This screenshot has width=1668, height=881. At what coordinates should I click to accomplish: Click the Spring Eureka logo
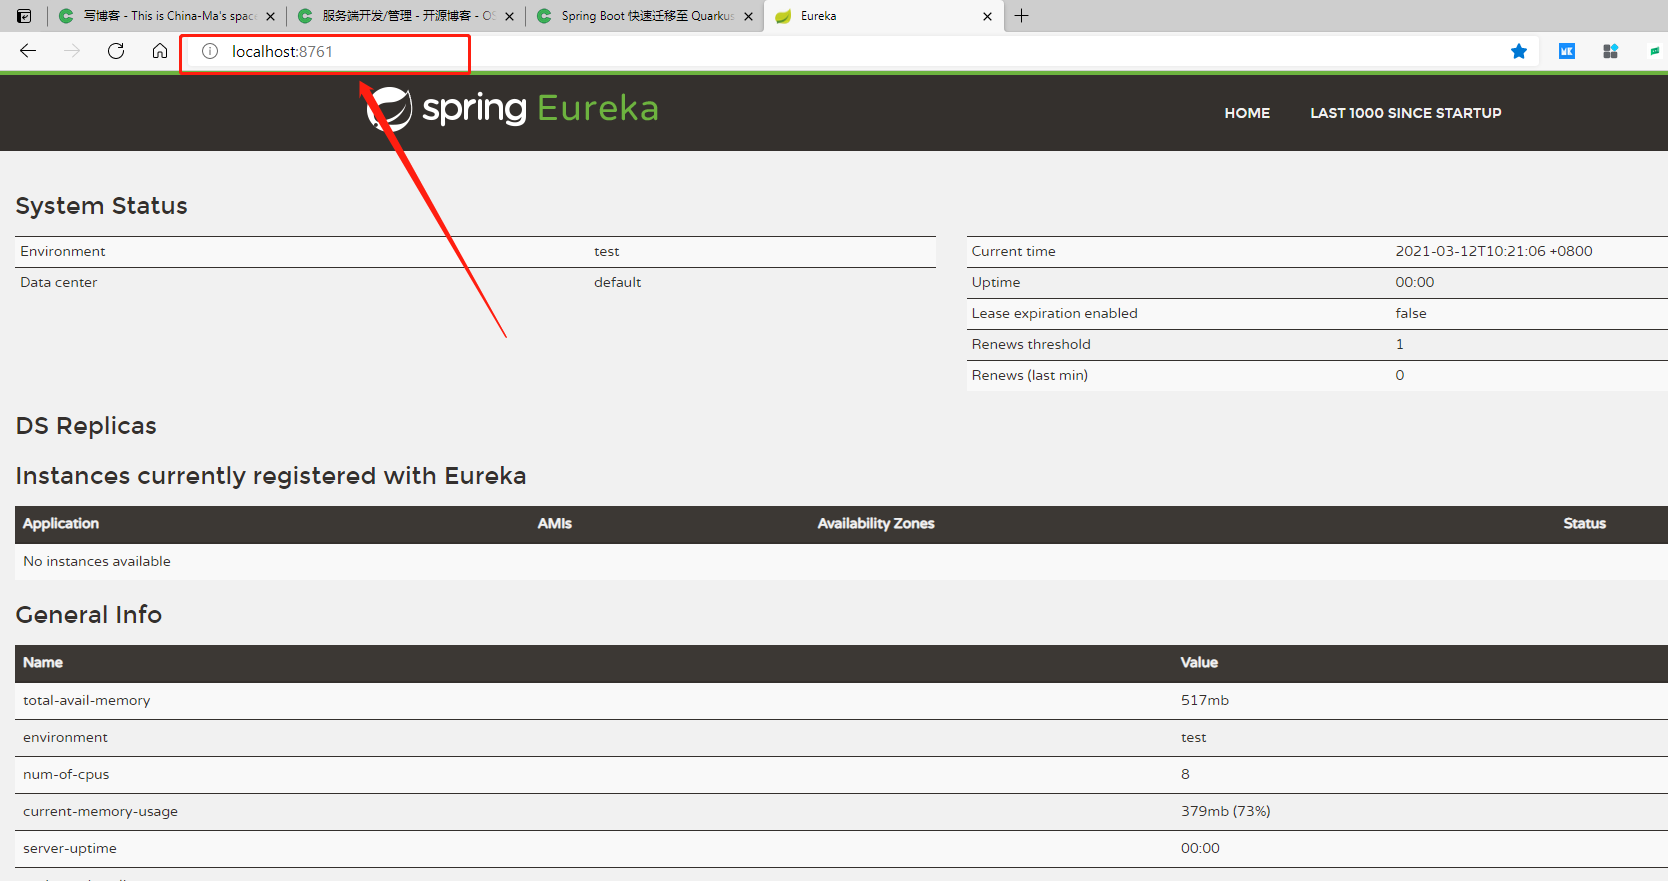click(x=513, y=108)
